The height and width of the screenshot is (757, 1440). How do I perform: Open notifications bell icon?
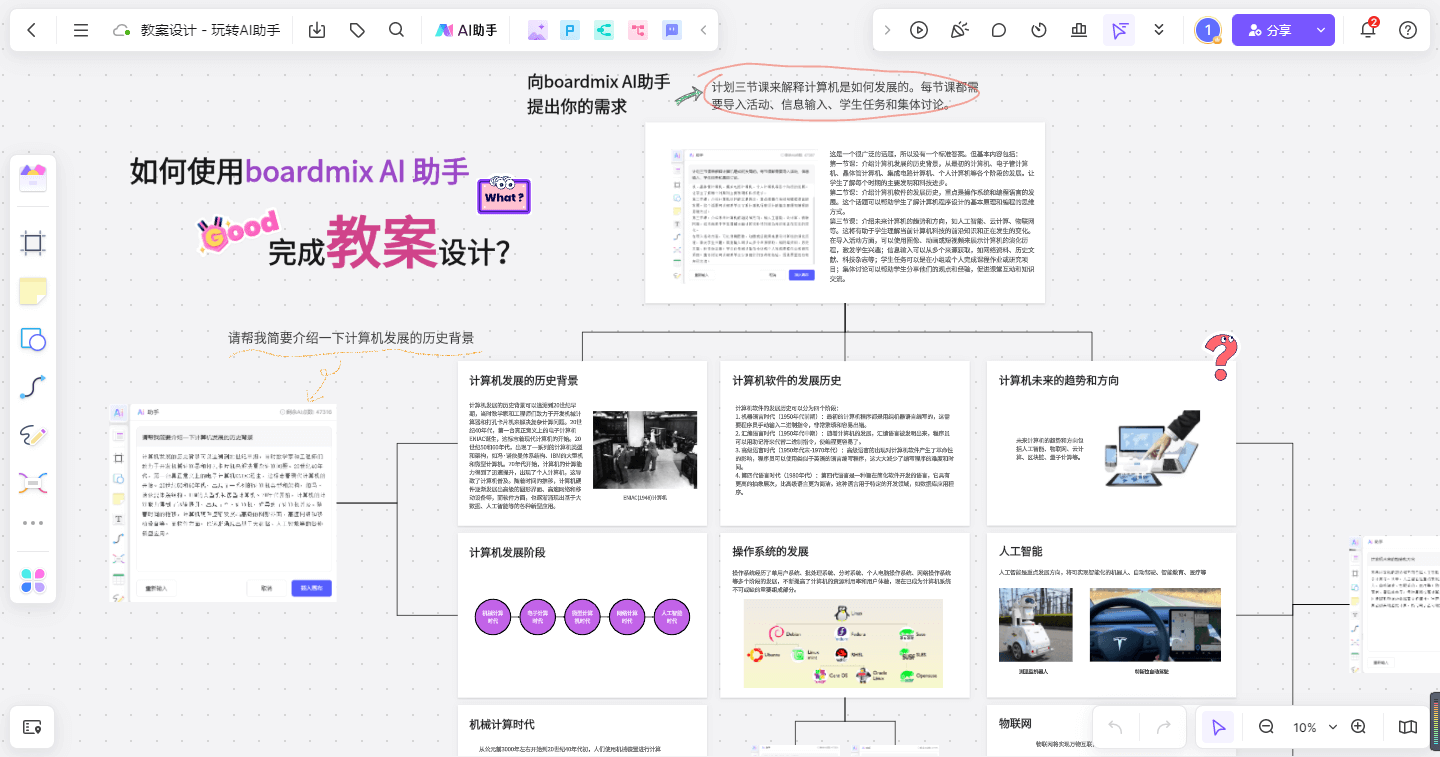[x=1368, y=30]
